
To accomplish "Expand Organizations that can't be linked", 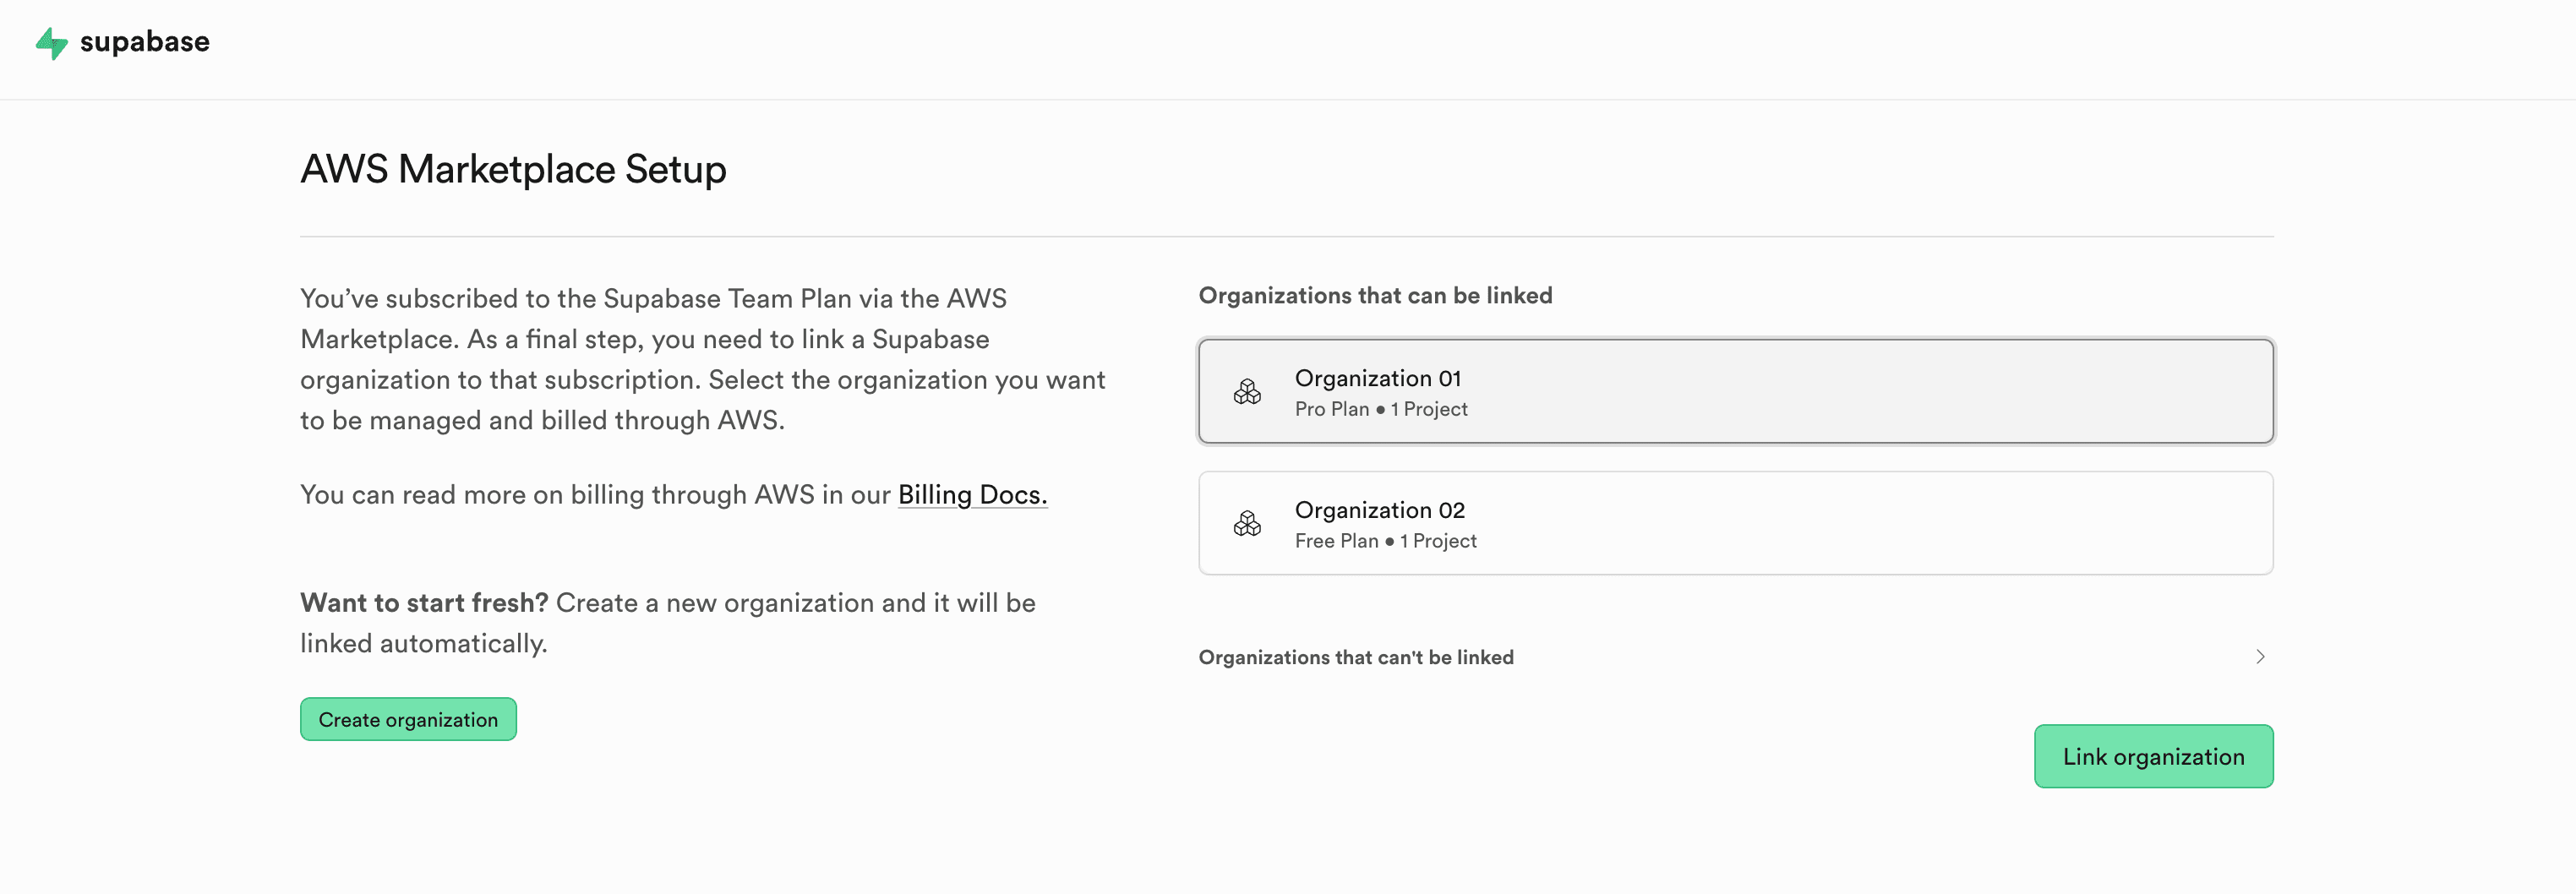I will coord(1355,657).
